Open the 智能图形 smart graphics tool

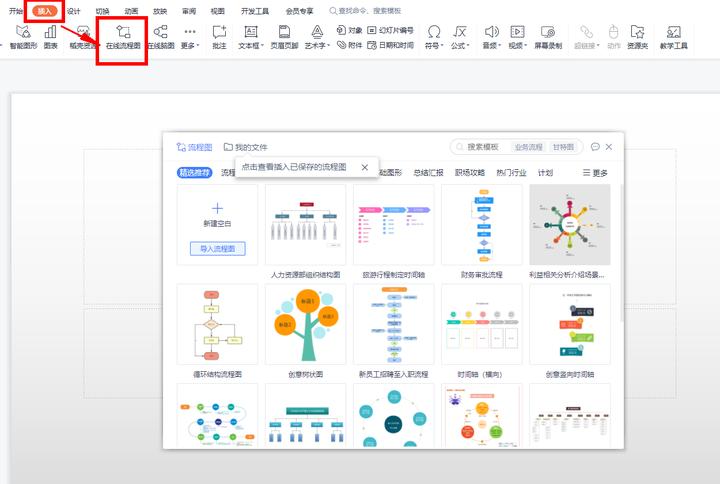(23, 37)
